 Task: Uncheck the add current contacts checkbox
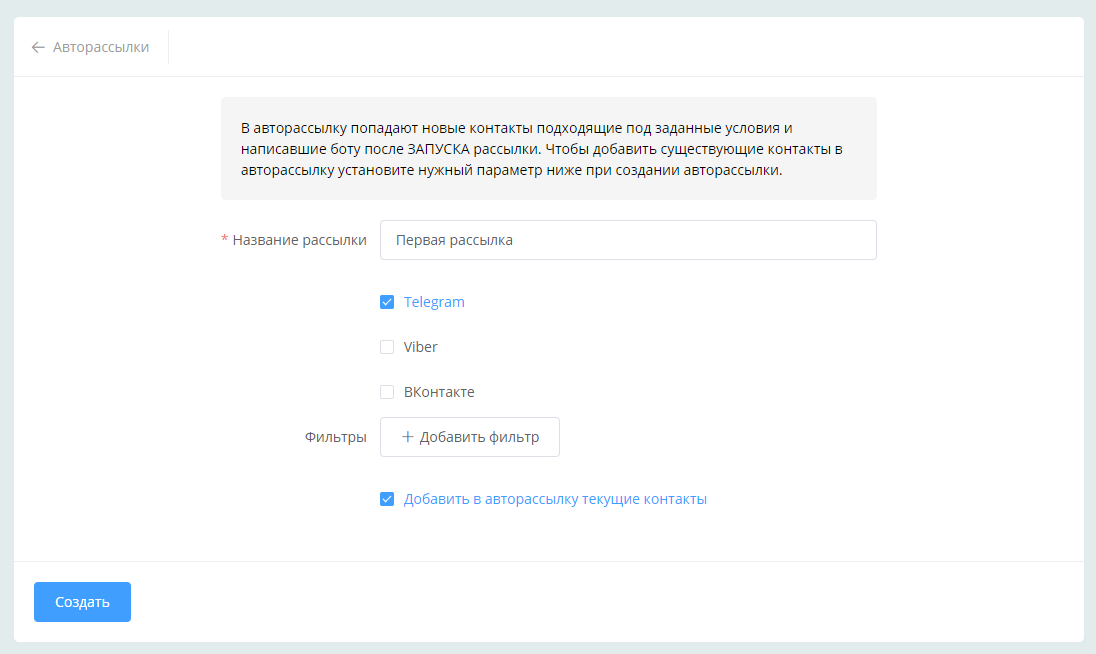(x=387, y=499)
